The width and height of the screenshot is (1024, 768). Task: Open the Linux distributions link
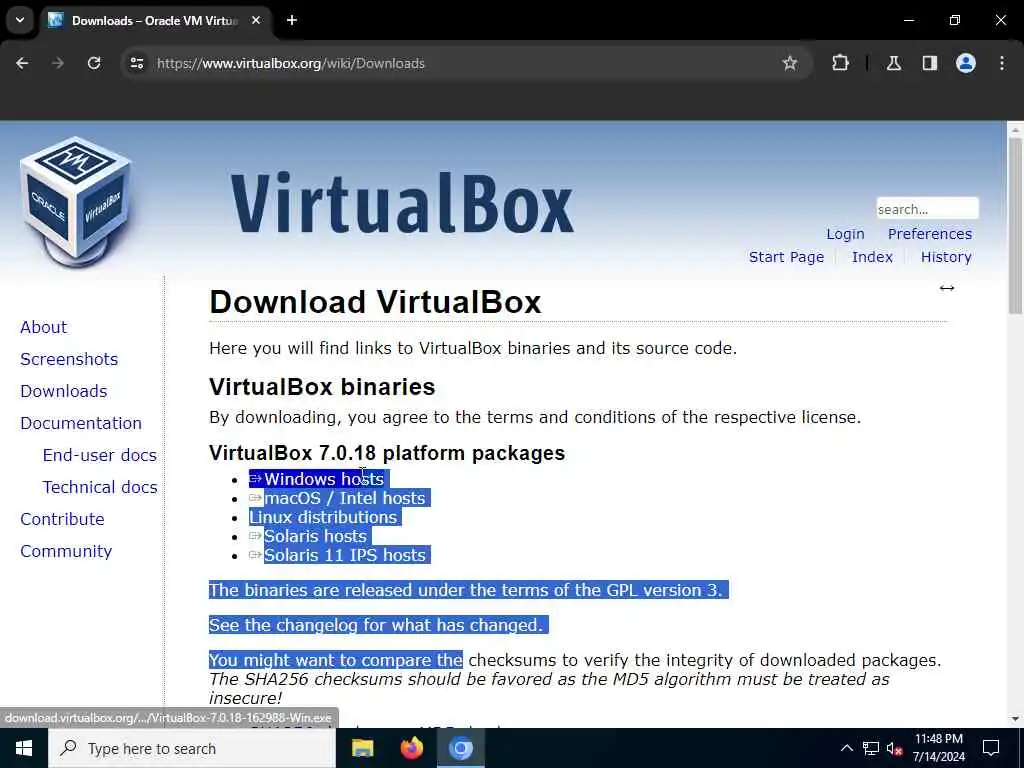323,517
